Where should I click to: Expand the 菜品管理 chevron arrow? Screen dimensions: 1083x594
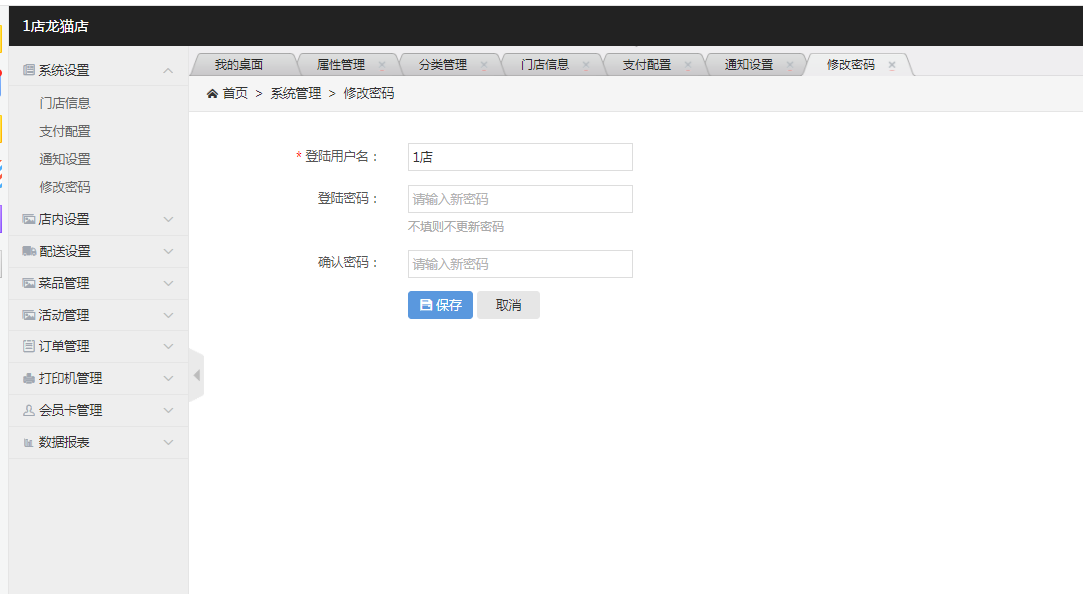[x=168, y=283]
